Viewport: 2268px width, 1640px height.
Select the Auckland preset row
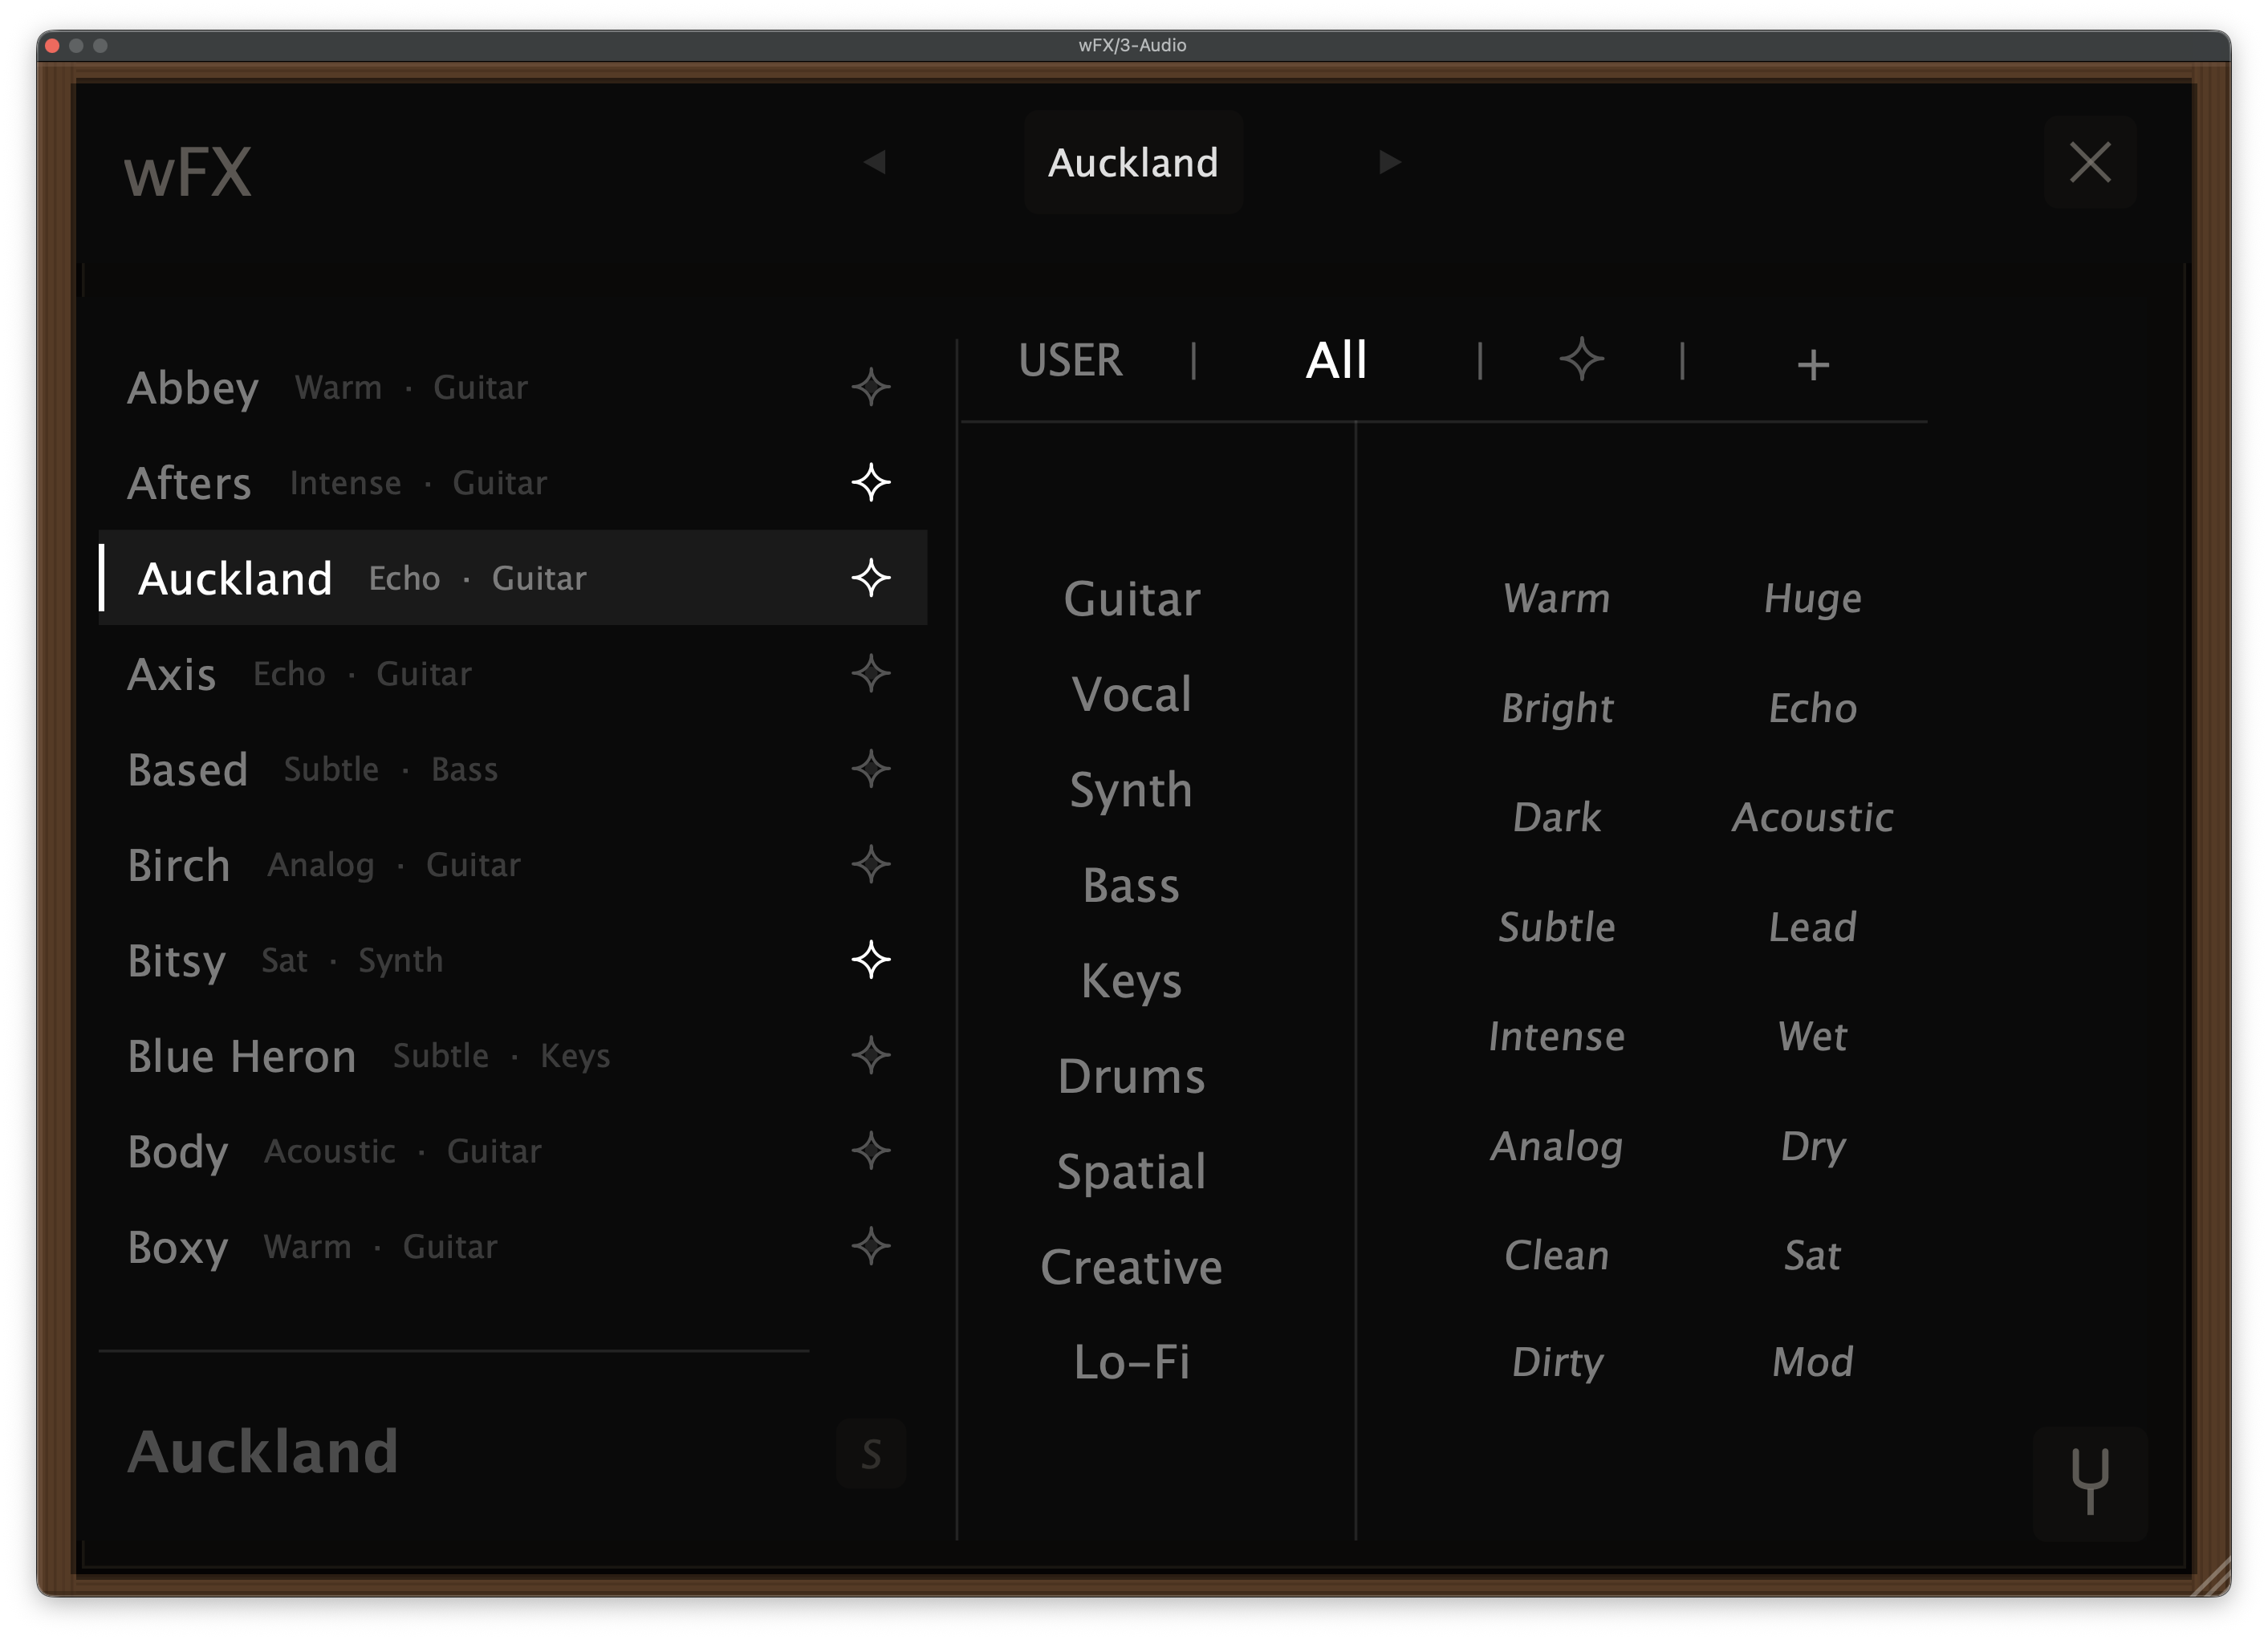pos(512,578)
